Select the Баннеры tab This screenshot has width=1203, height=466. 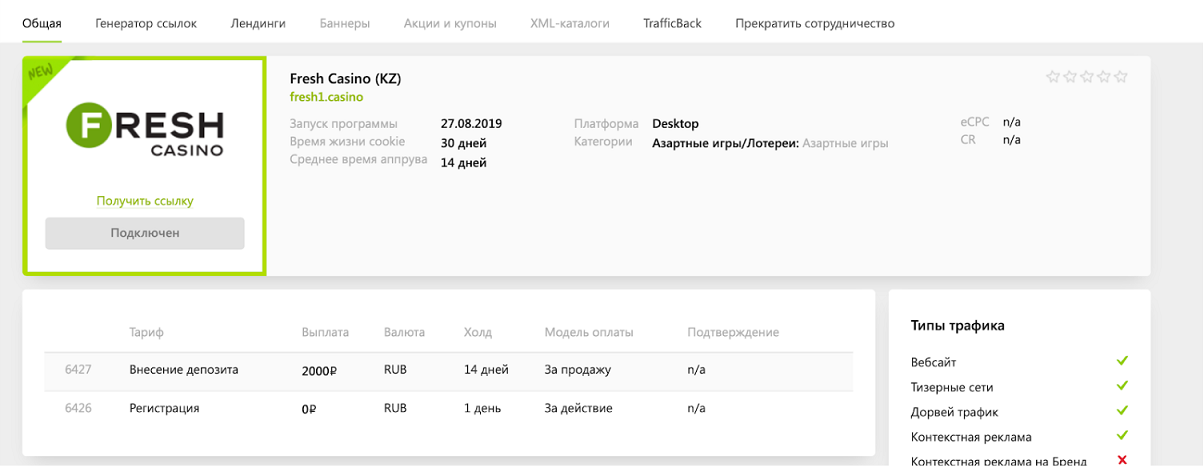(345, 23)
